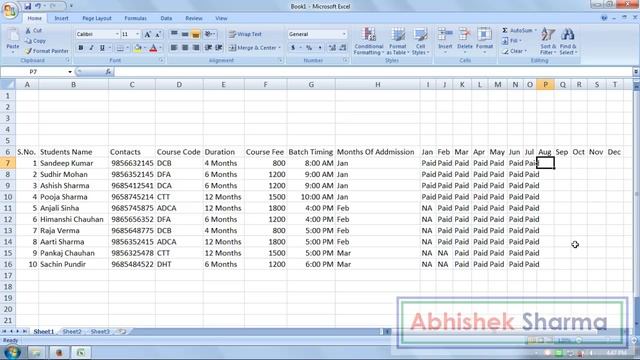Apply the red font color
The width and height of the screenshot is (640, 360).
[153, 48]
